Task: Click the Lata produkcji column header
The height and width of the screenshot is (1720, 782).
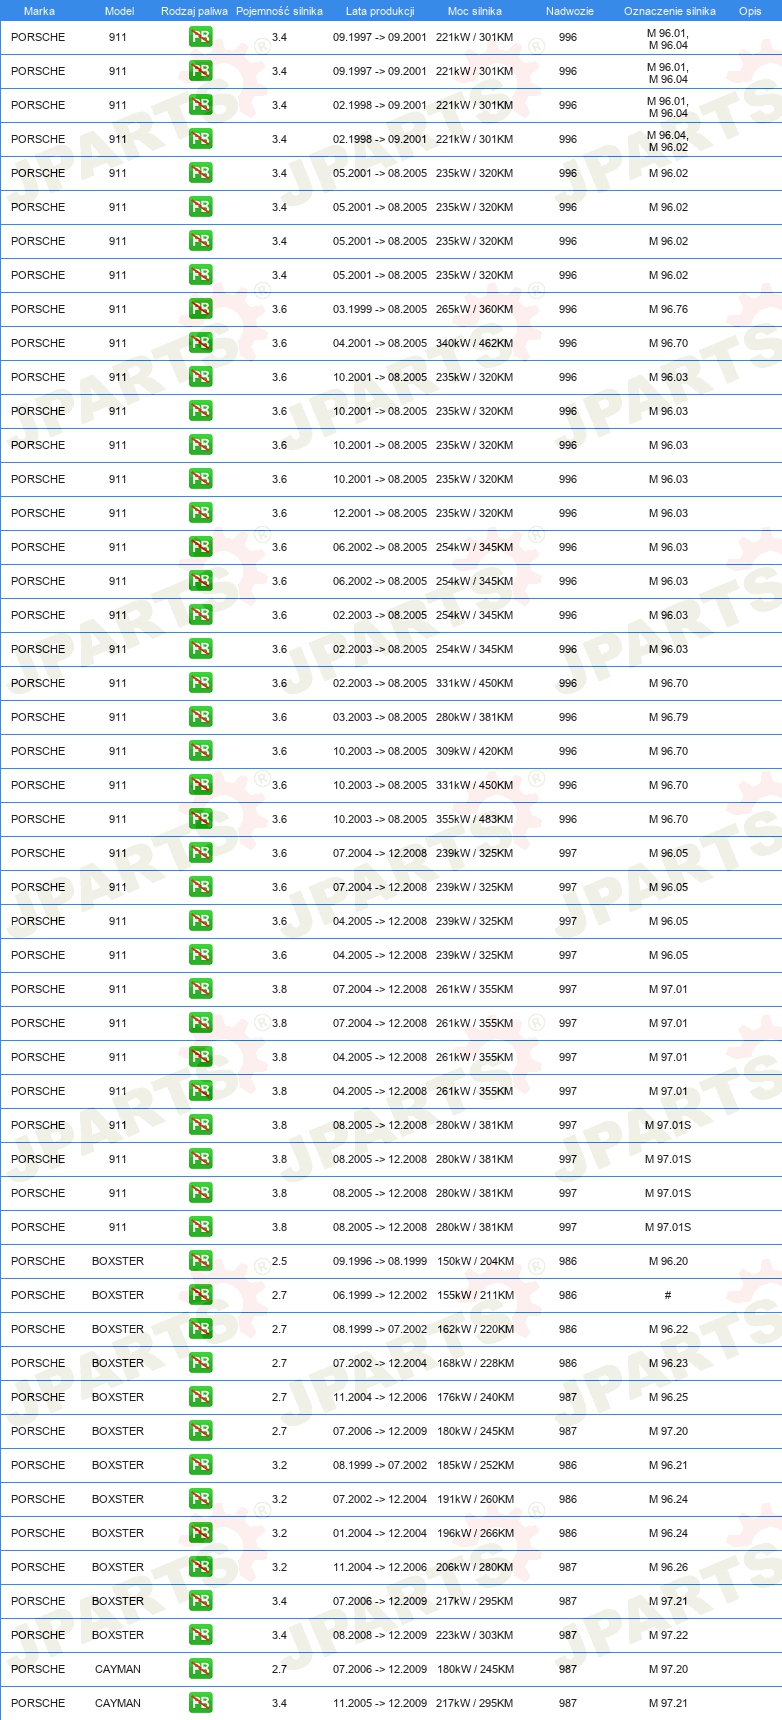Action: pos(380,11)
